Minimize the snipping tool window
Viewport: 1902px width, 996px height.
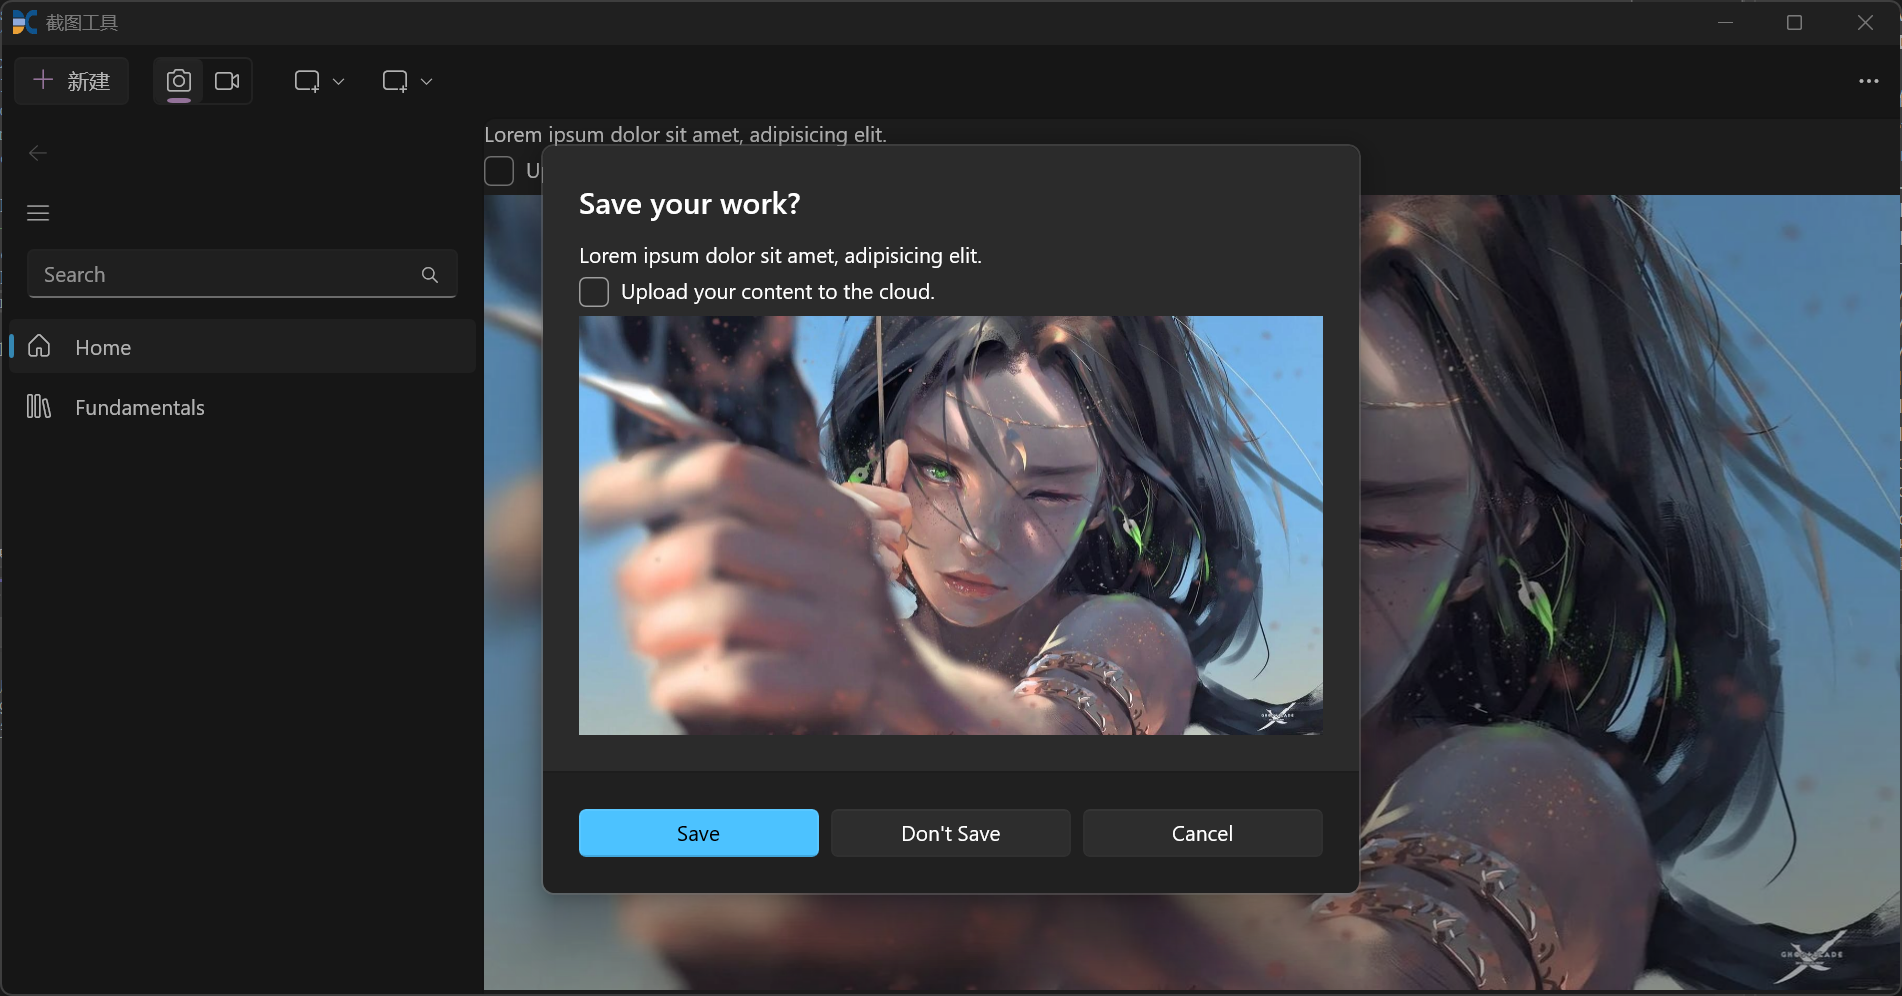pyautogui.click(x=1725, y=22)
